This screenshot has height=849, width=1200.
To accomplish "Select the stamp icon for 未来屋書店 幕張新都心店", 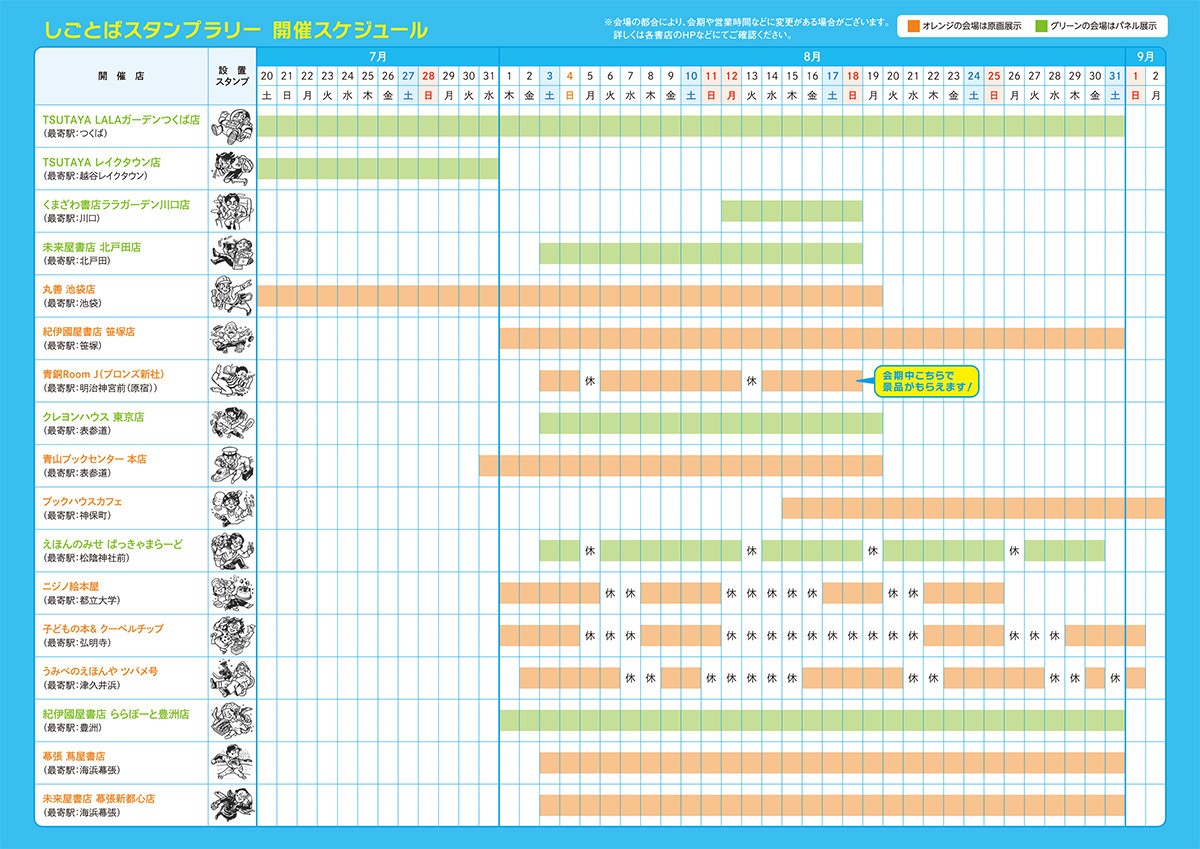I will [x=232, y=805].
